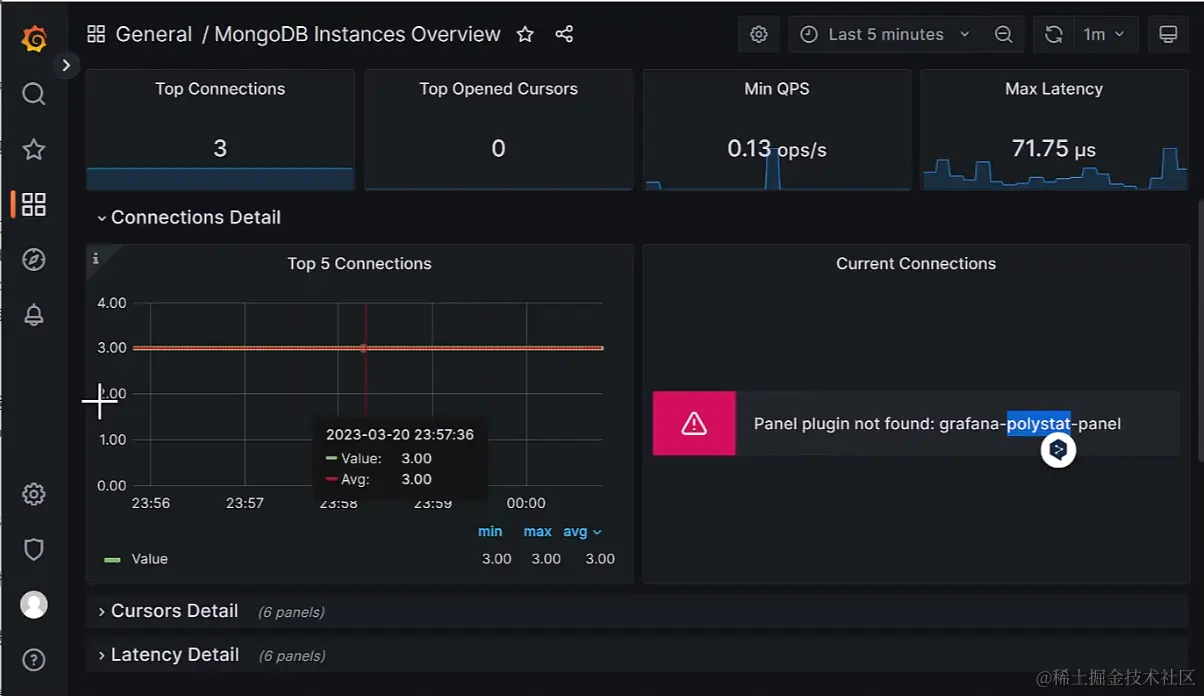The height and width of the screenshot is (696, 1204).
Task: Open the search icon in sidebar
Action: (x=33, y=94)
